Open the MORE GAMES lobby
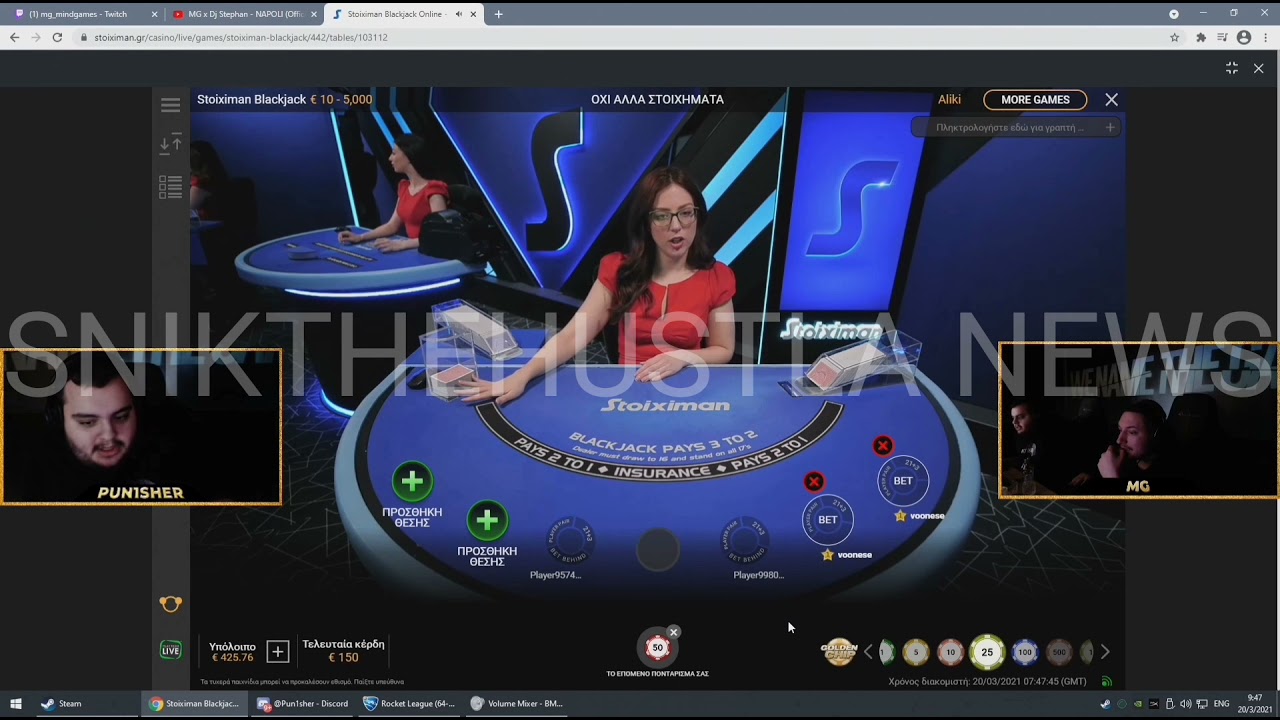Viewport: 1280px width, 720px height. pos(1035,100)
